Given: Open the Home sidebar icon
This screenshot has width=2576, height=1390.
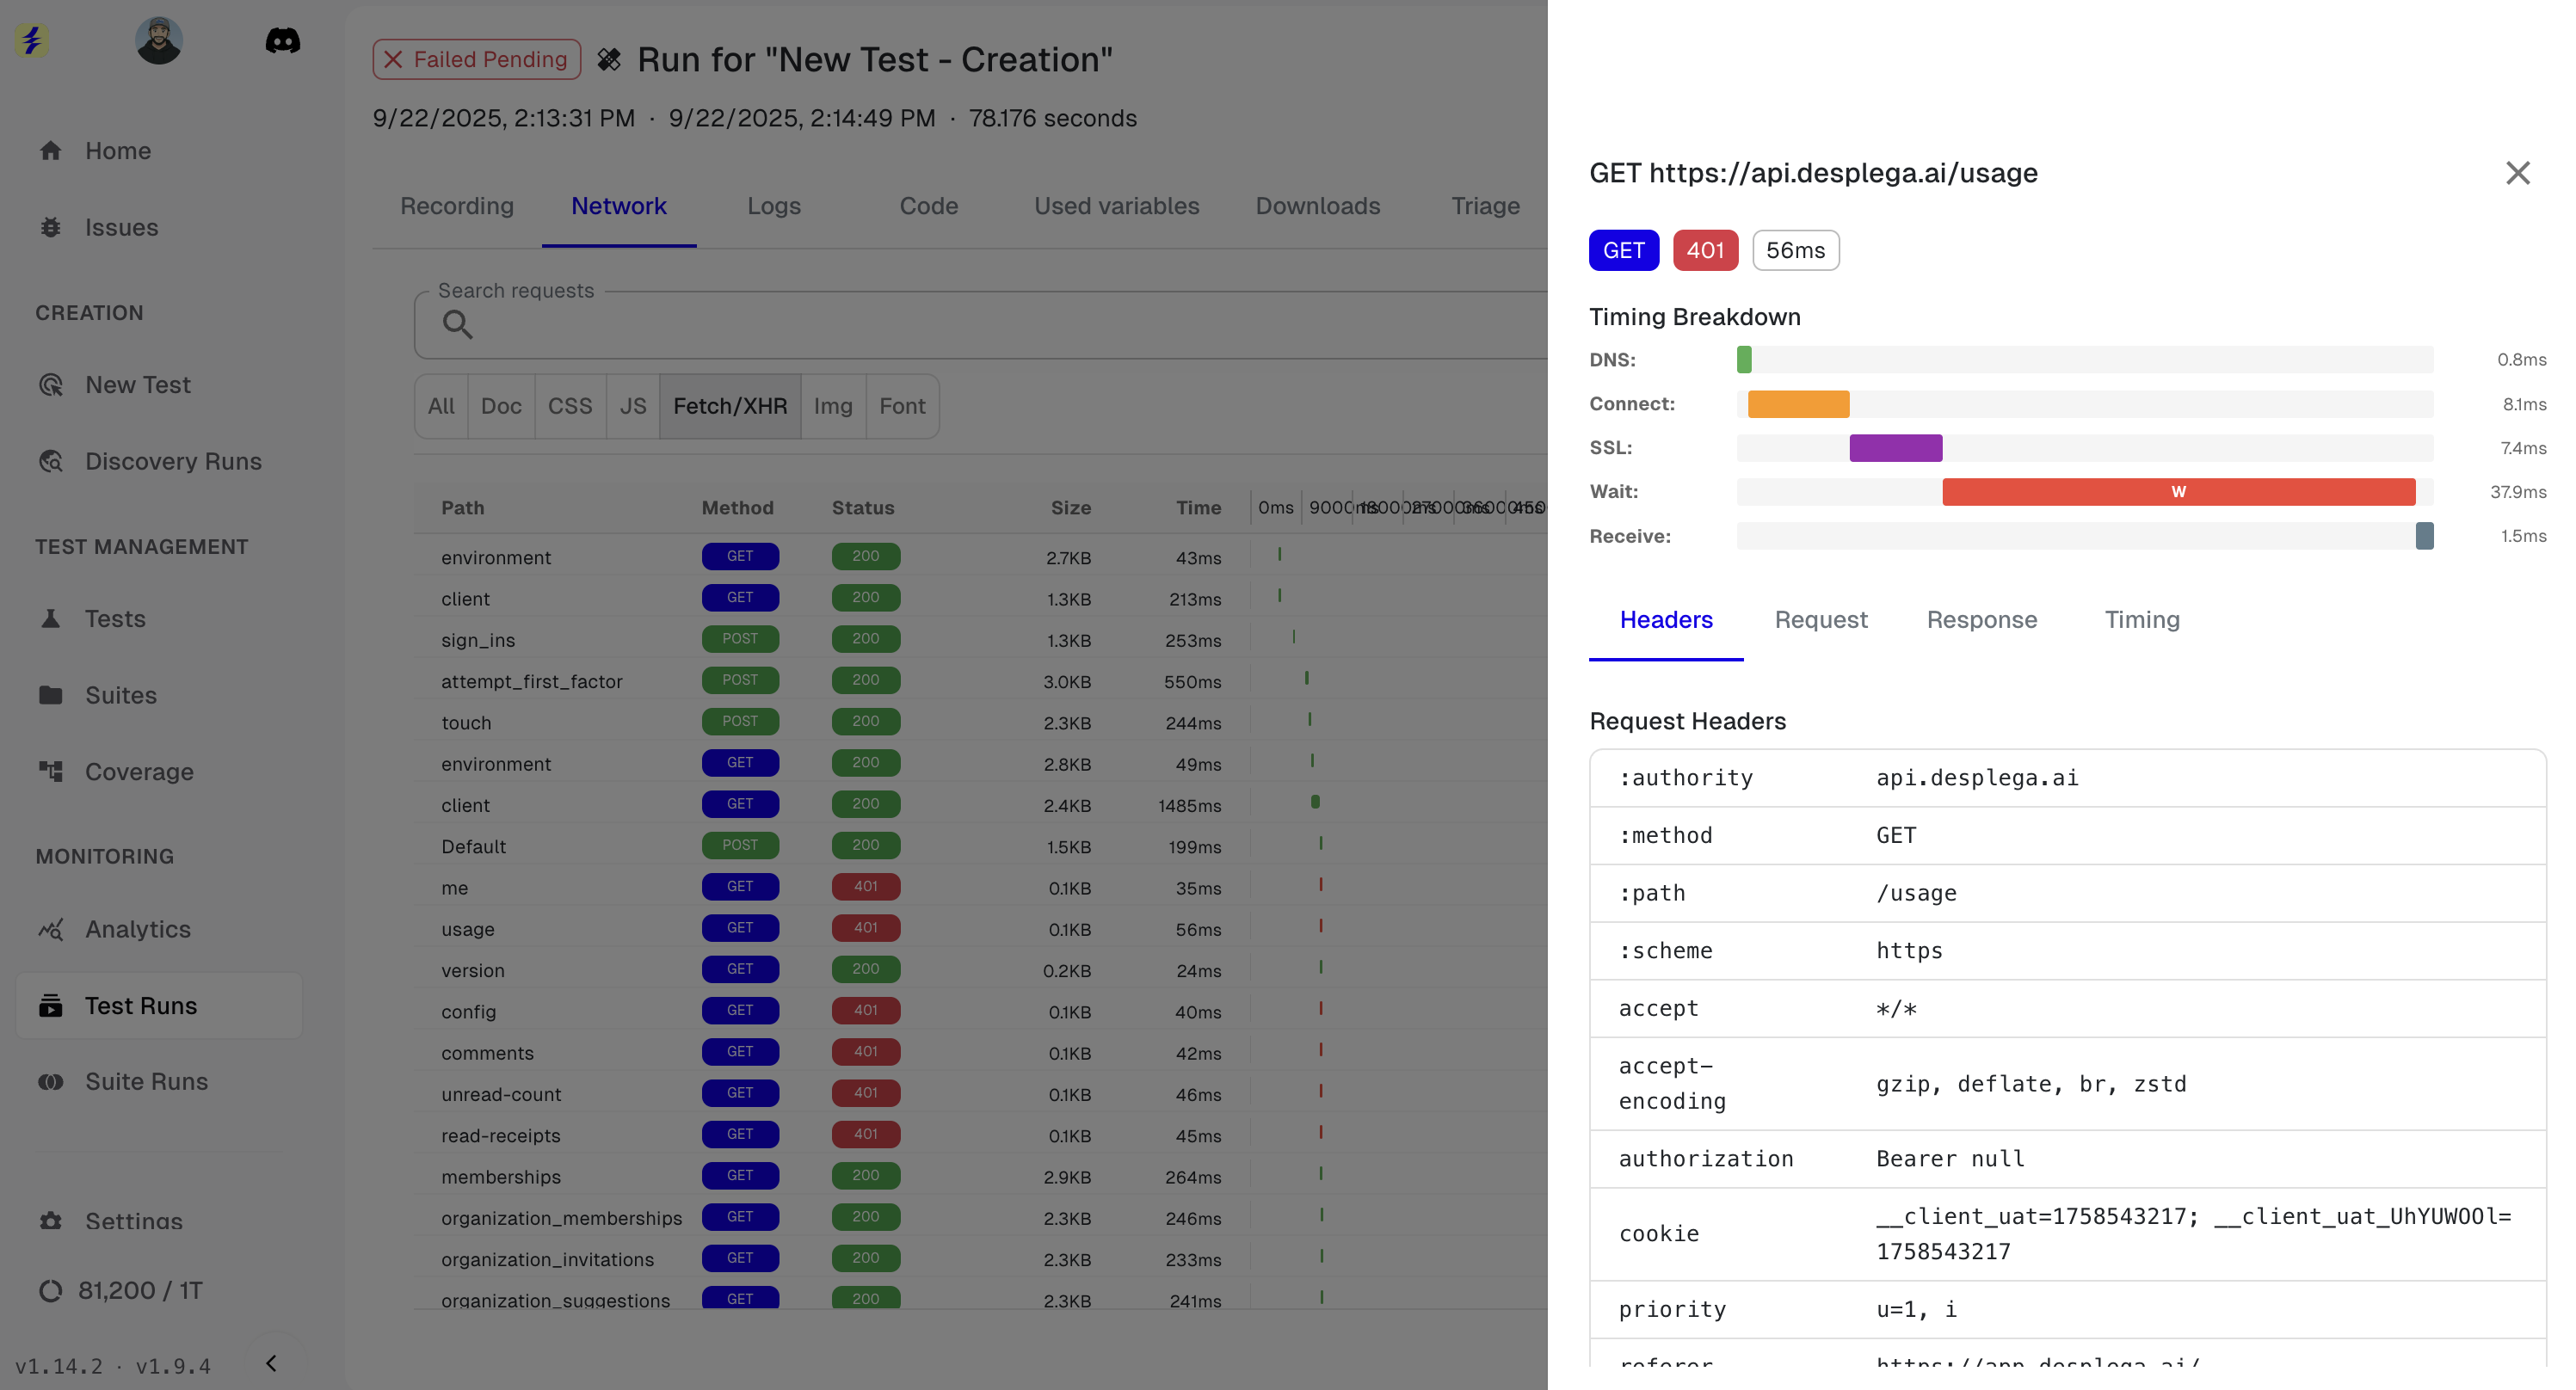Looking at the screenshot, I should (51, 151).
